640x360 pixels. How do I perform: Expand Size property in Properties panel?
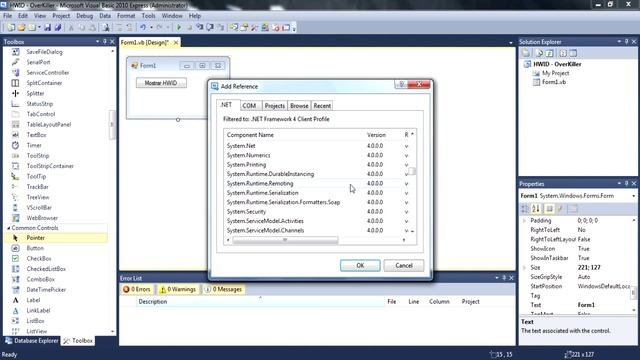[x=524, y=267]
